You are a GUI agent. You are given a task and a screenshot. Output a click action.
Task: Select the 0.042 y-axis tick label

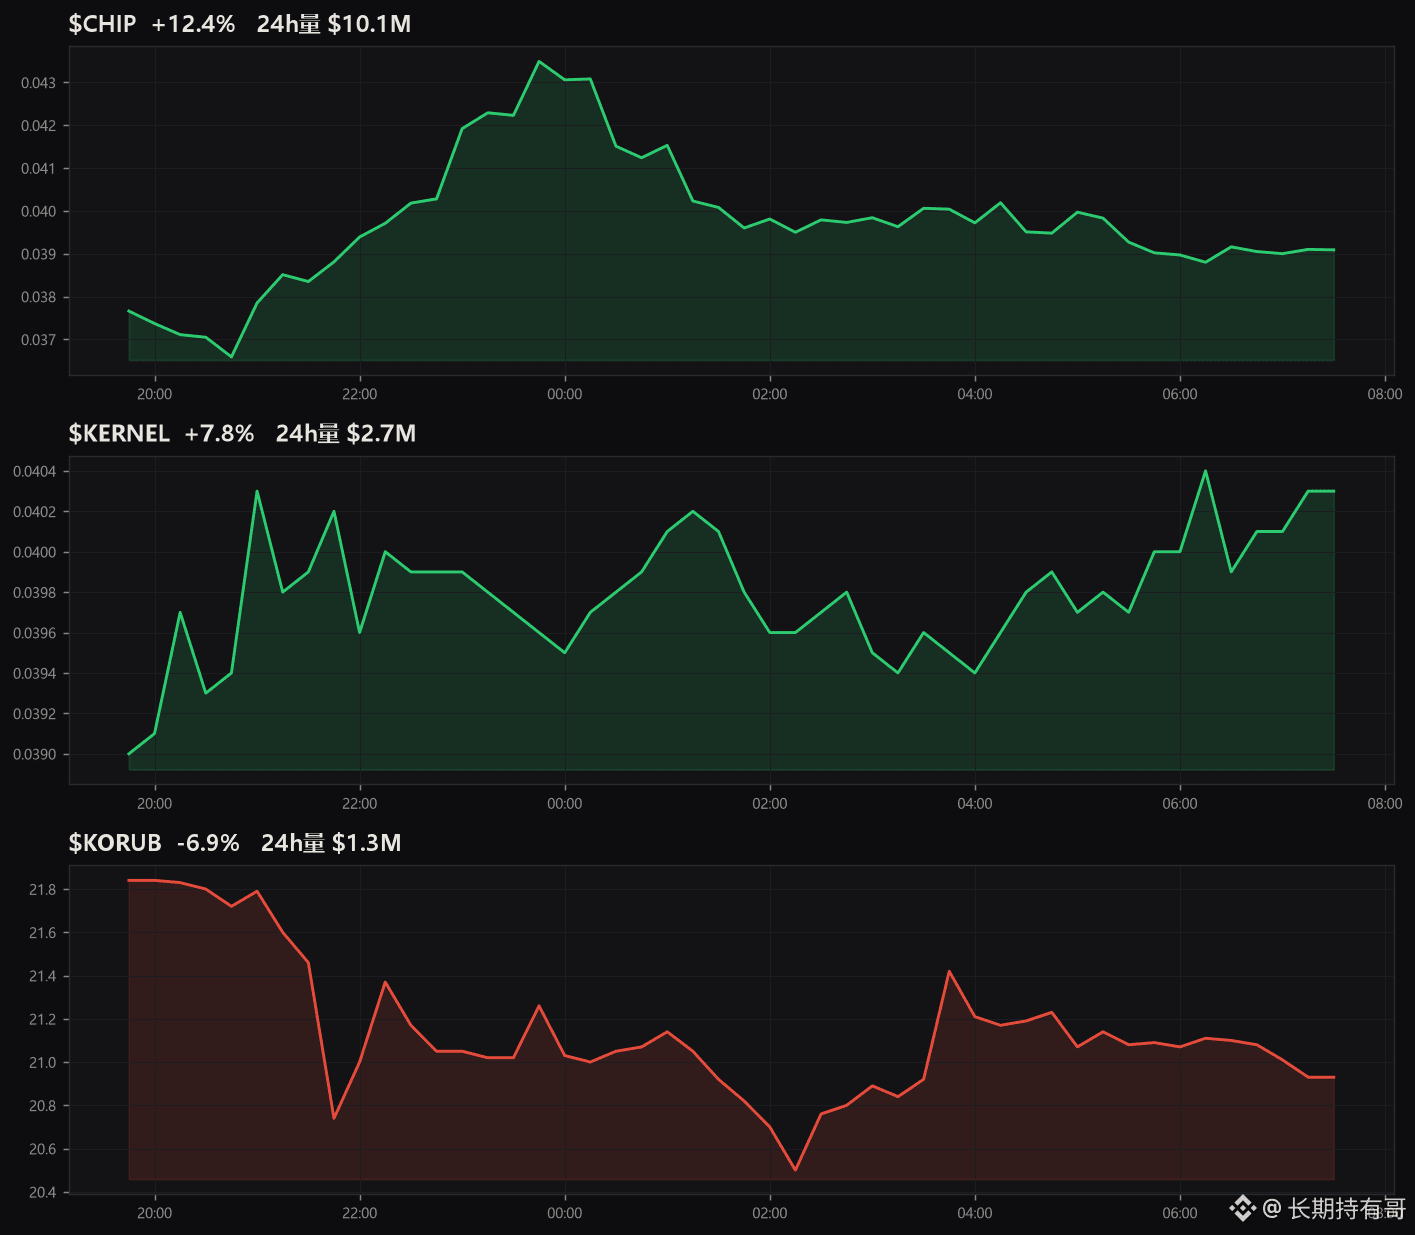pos(38,126)
